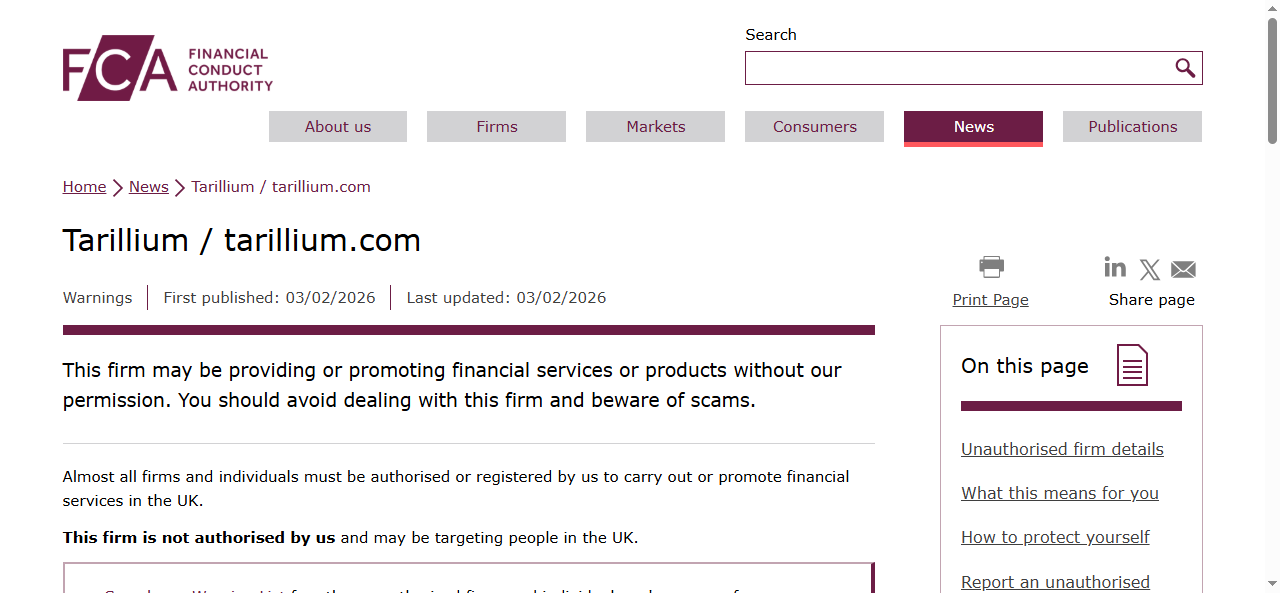The height and width of the screenshot is (593, 1280).
Task: Share page via the email envelope icon
Action: (x=1183, y=269)
